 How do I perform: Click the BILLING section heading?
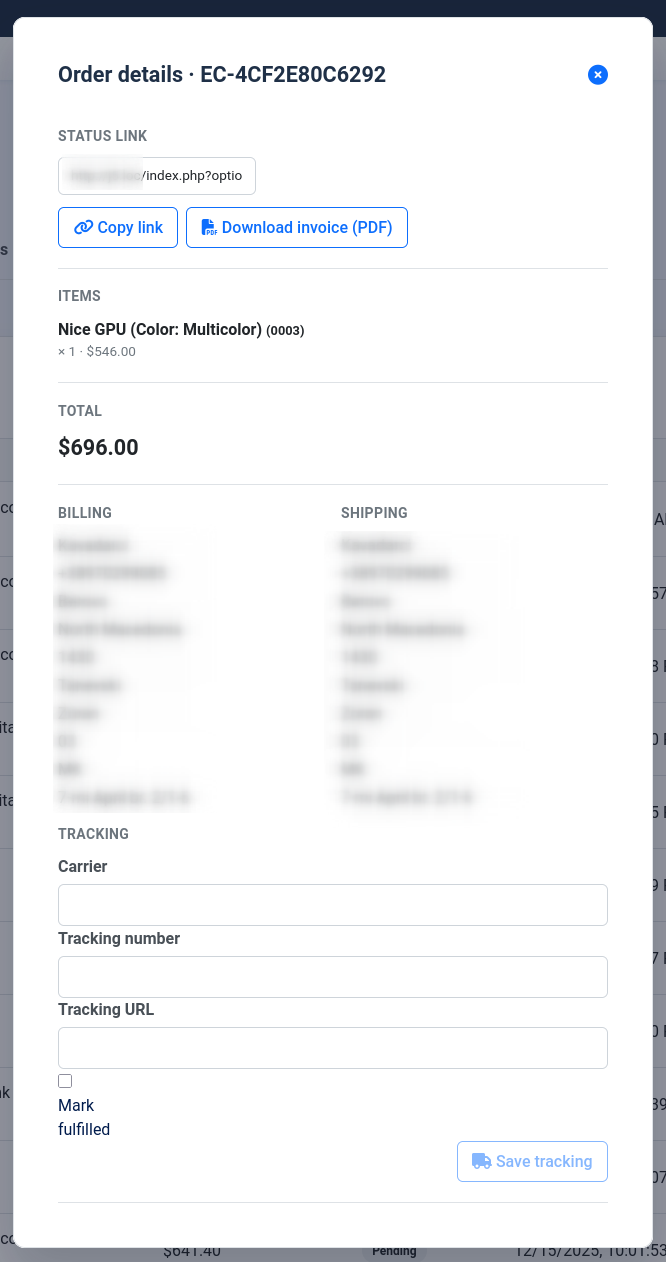coord(84,512)
